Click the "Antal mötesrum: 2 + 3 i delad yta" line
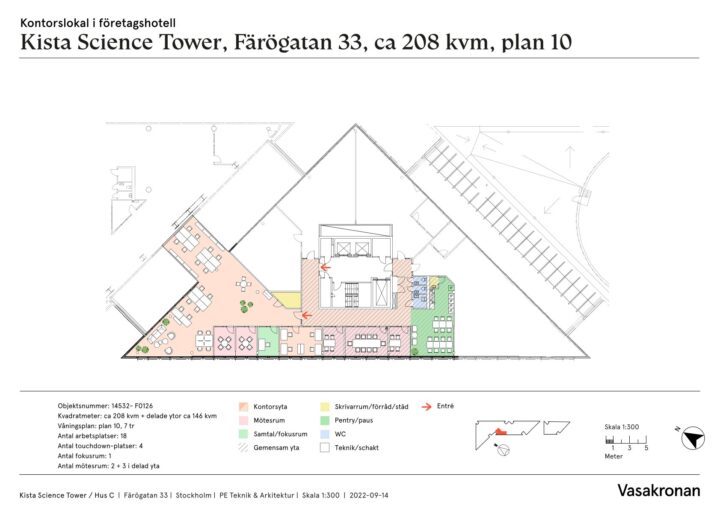The image size is (720, 509). (x=108, y=466)
